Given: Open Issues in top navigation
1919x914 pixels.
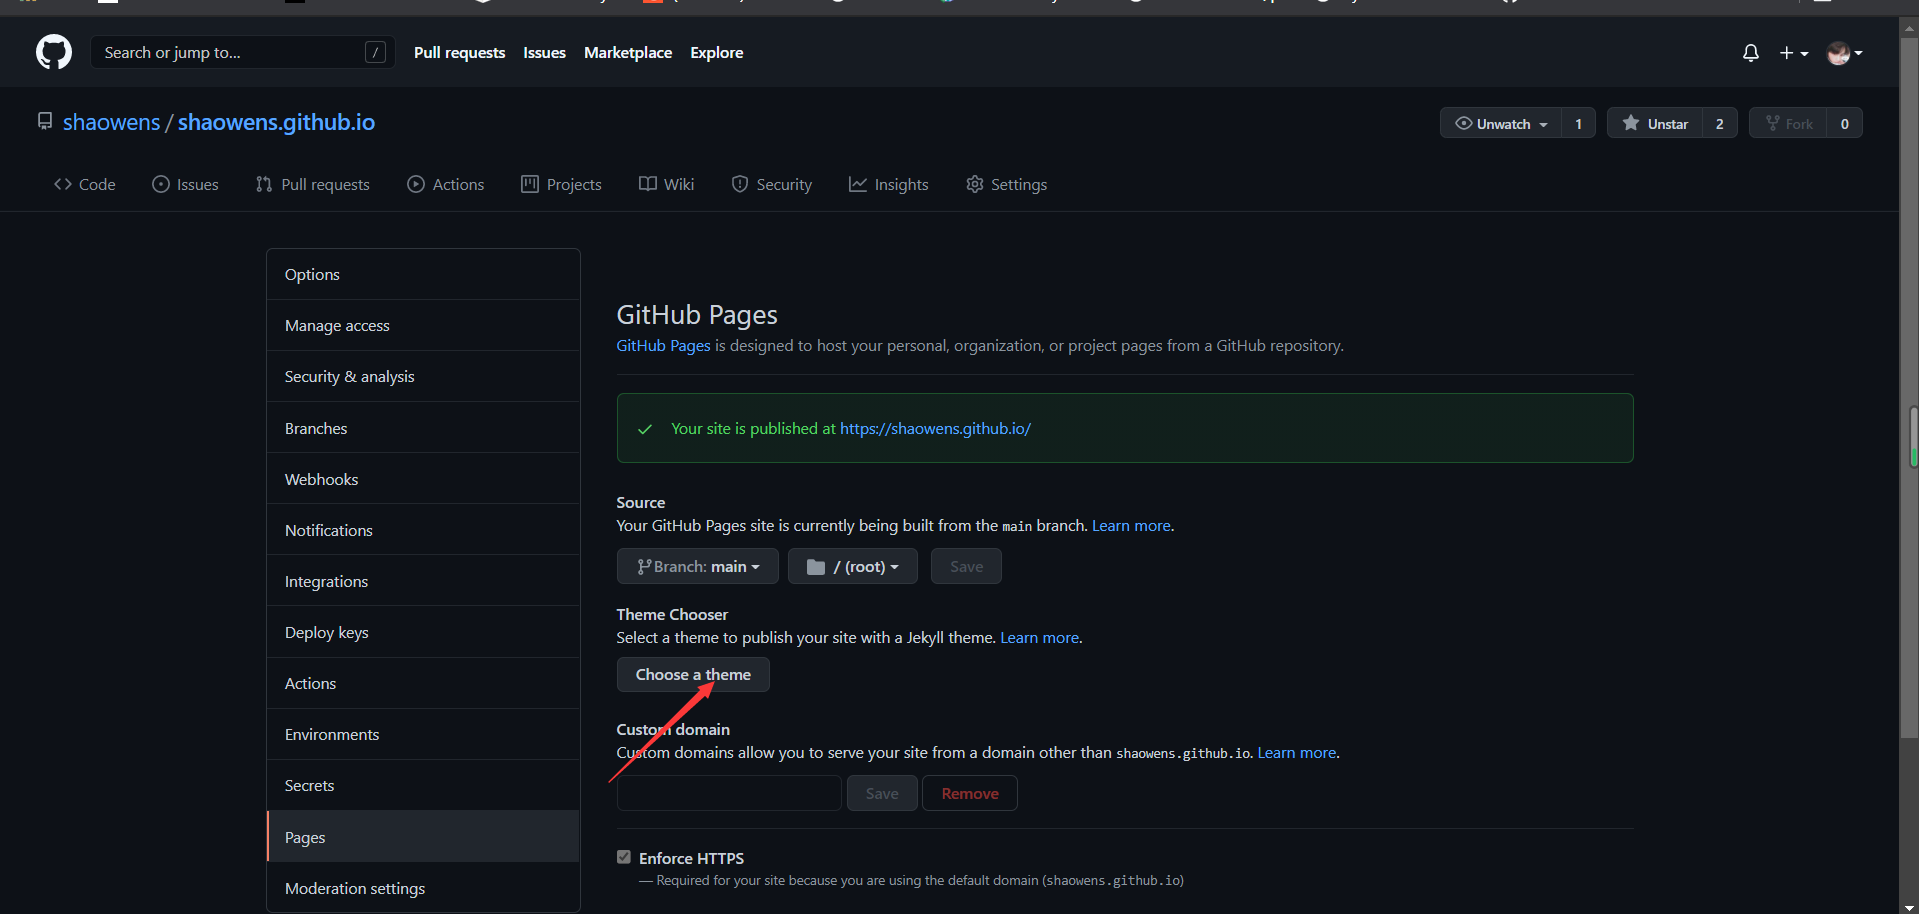Looking at the screenshot, I should 544,52.
